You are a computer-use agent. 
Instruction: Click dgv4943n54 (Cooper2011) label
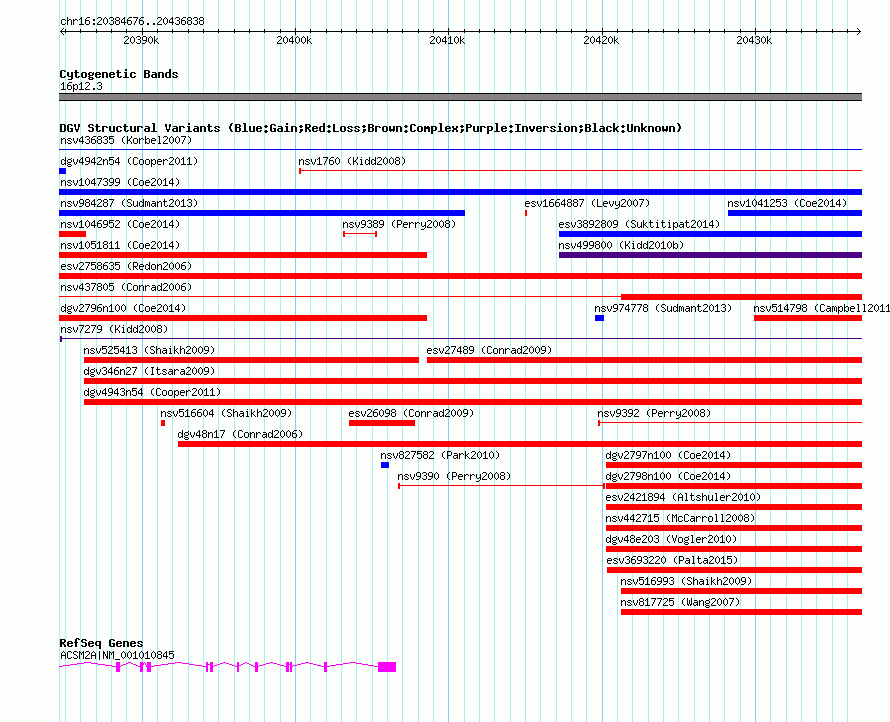[152, 392]
